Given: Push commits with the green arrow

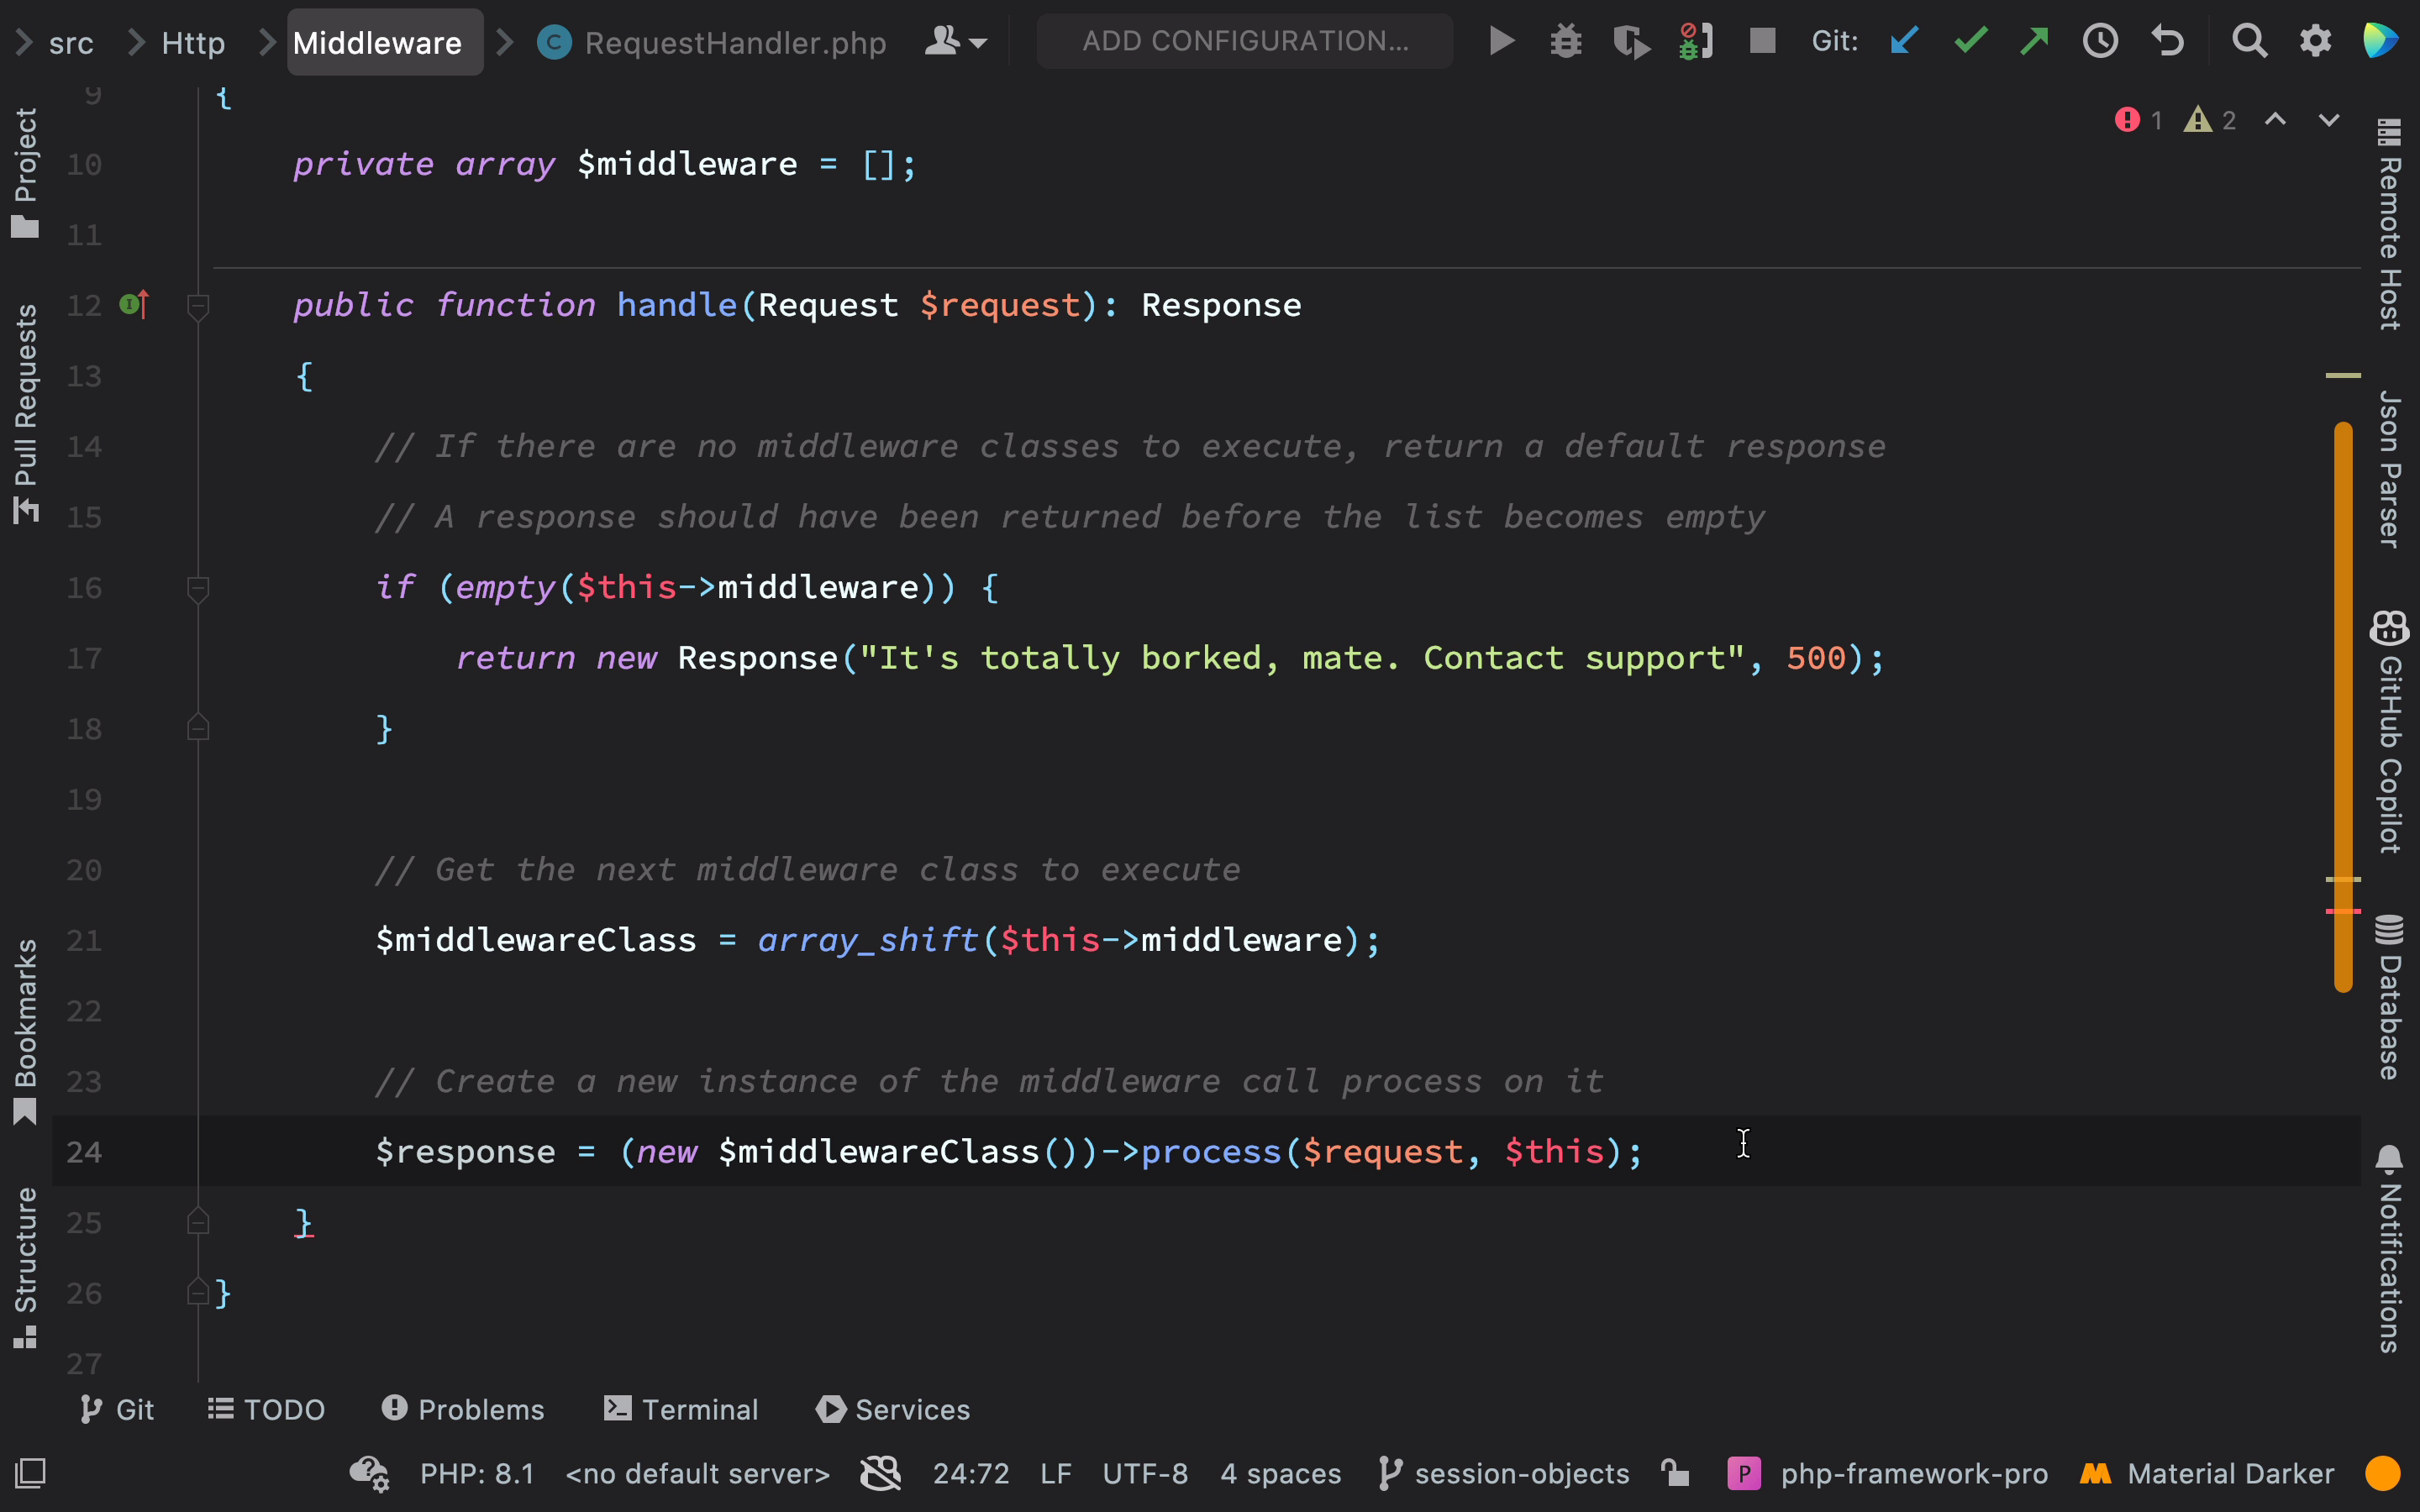Looking at the screenshot, I should tap(2034, 41).
